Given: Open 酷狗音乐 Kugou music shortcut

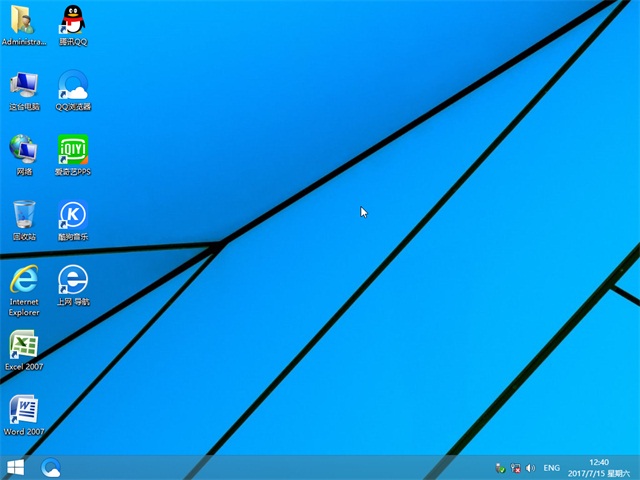Looking at the screenshot, I should (x=73, y=215).
